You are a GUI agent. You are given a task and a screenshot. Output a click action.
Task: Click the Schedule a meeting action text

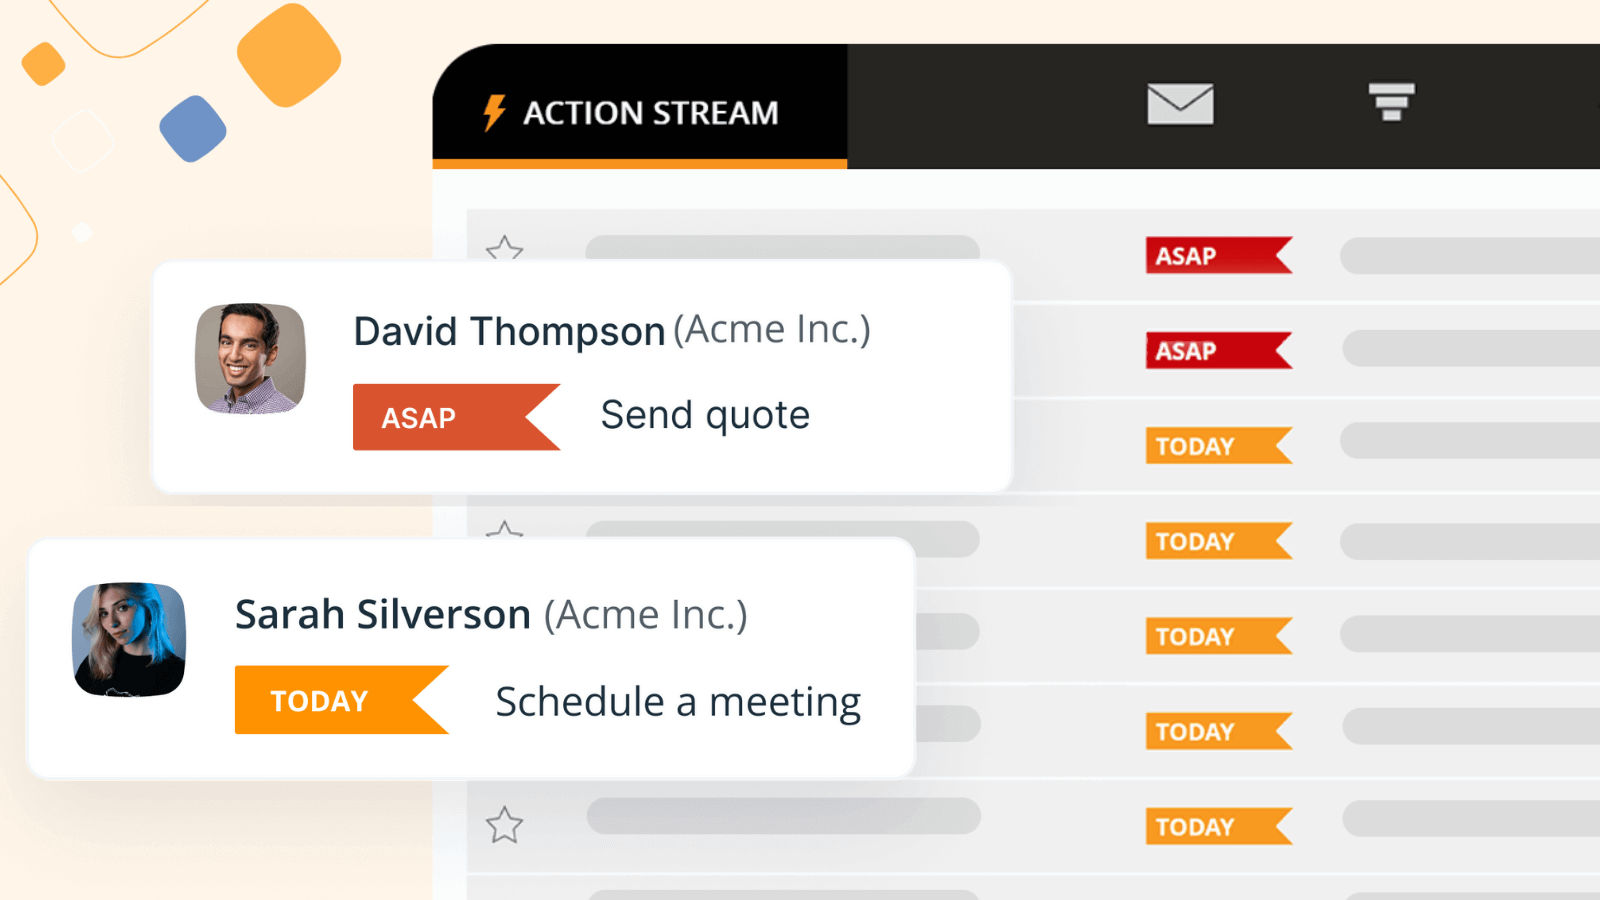pyautogui.click(x=678, y=700)
